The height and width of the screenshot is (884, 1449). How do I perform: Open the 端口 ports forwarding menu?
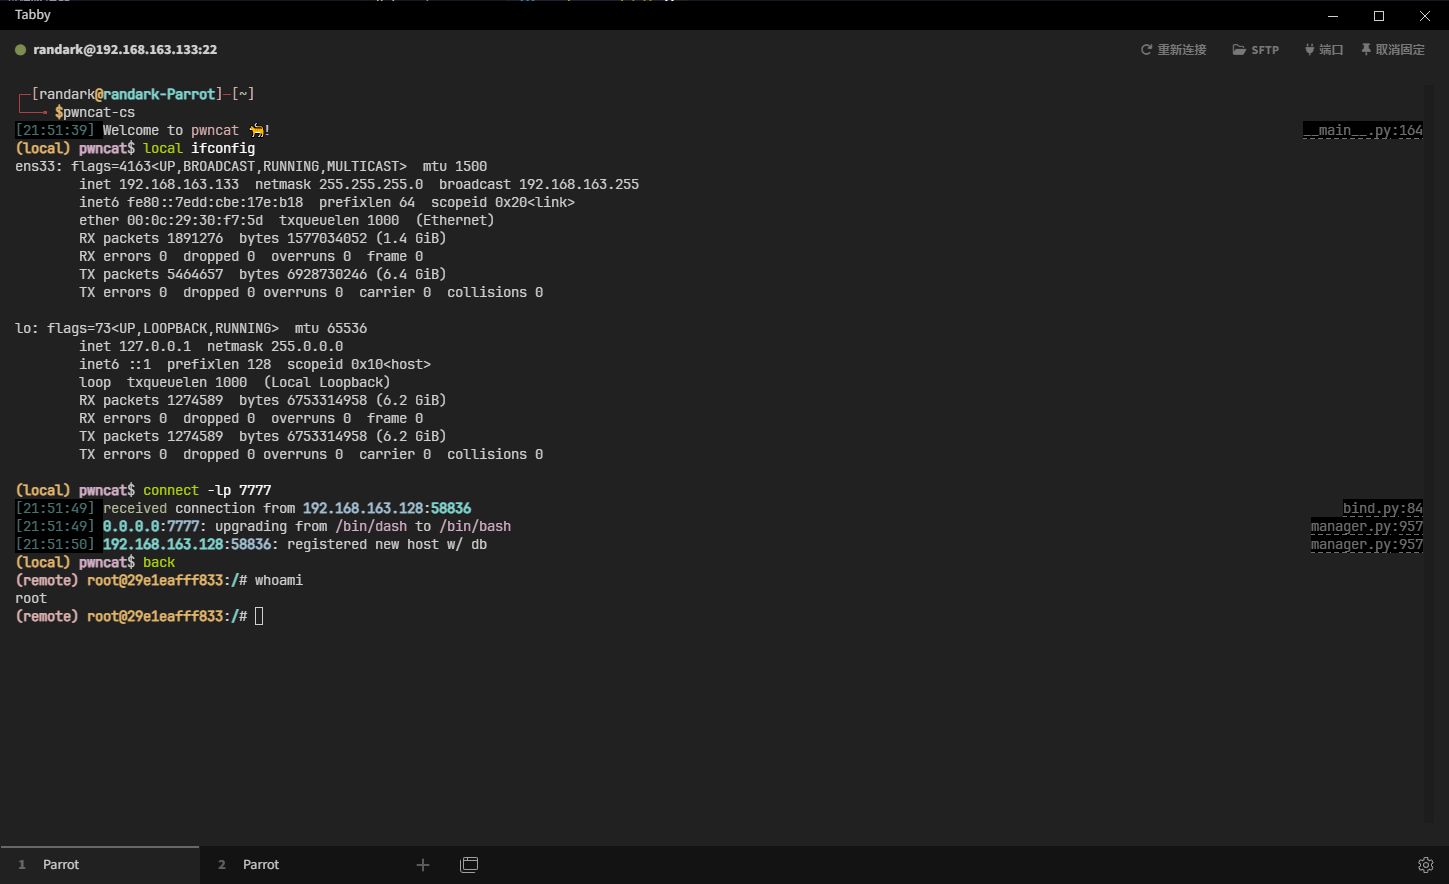click(x=1323, y=49)
